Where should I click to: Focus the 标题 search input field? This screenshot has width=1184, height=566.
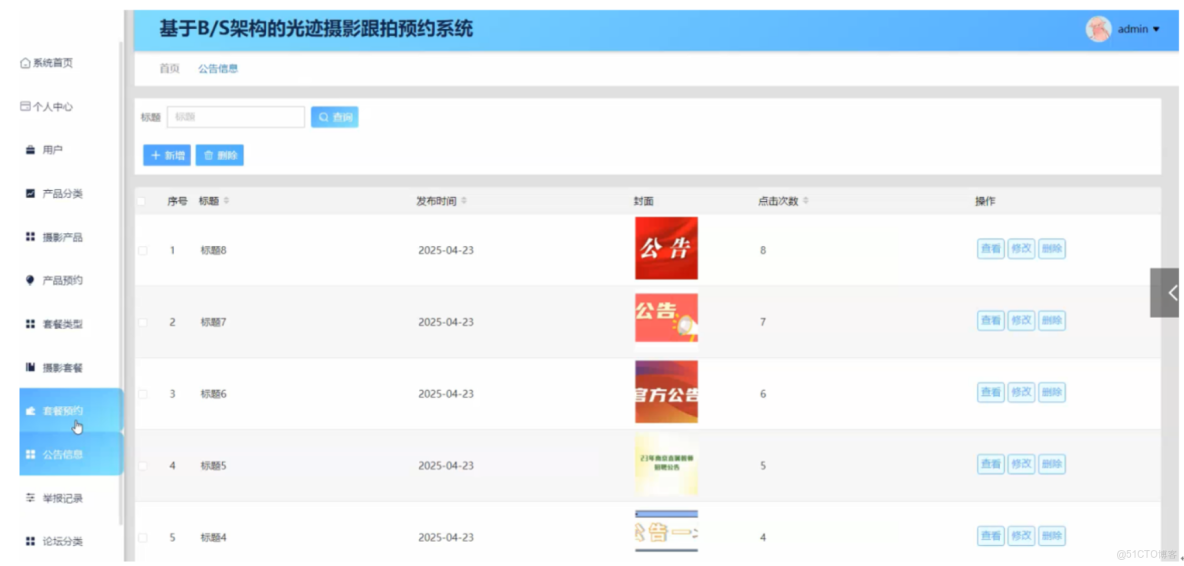[x=236, y=117]
